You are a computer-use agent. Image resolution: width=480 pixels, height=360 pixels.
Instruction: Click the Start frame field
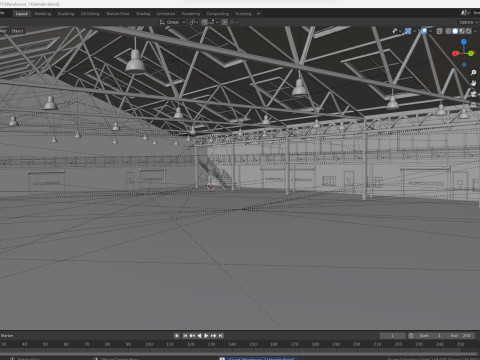pyautogui.click(x=431, y=336)
